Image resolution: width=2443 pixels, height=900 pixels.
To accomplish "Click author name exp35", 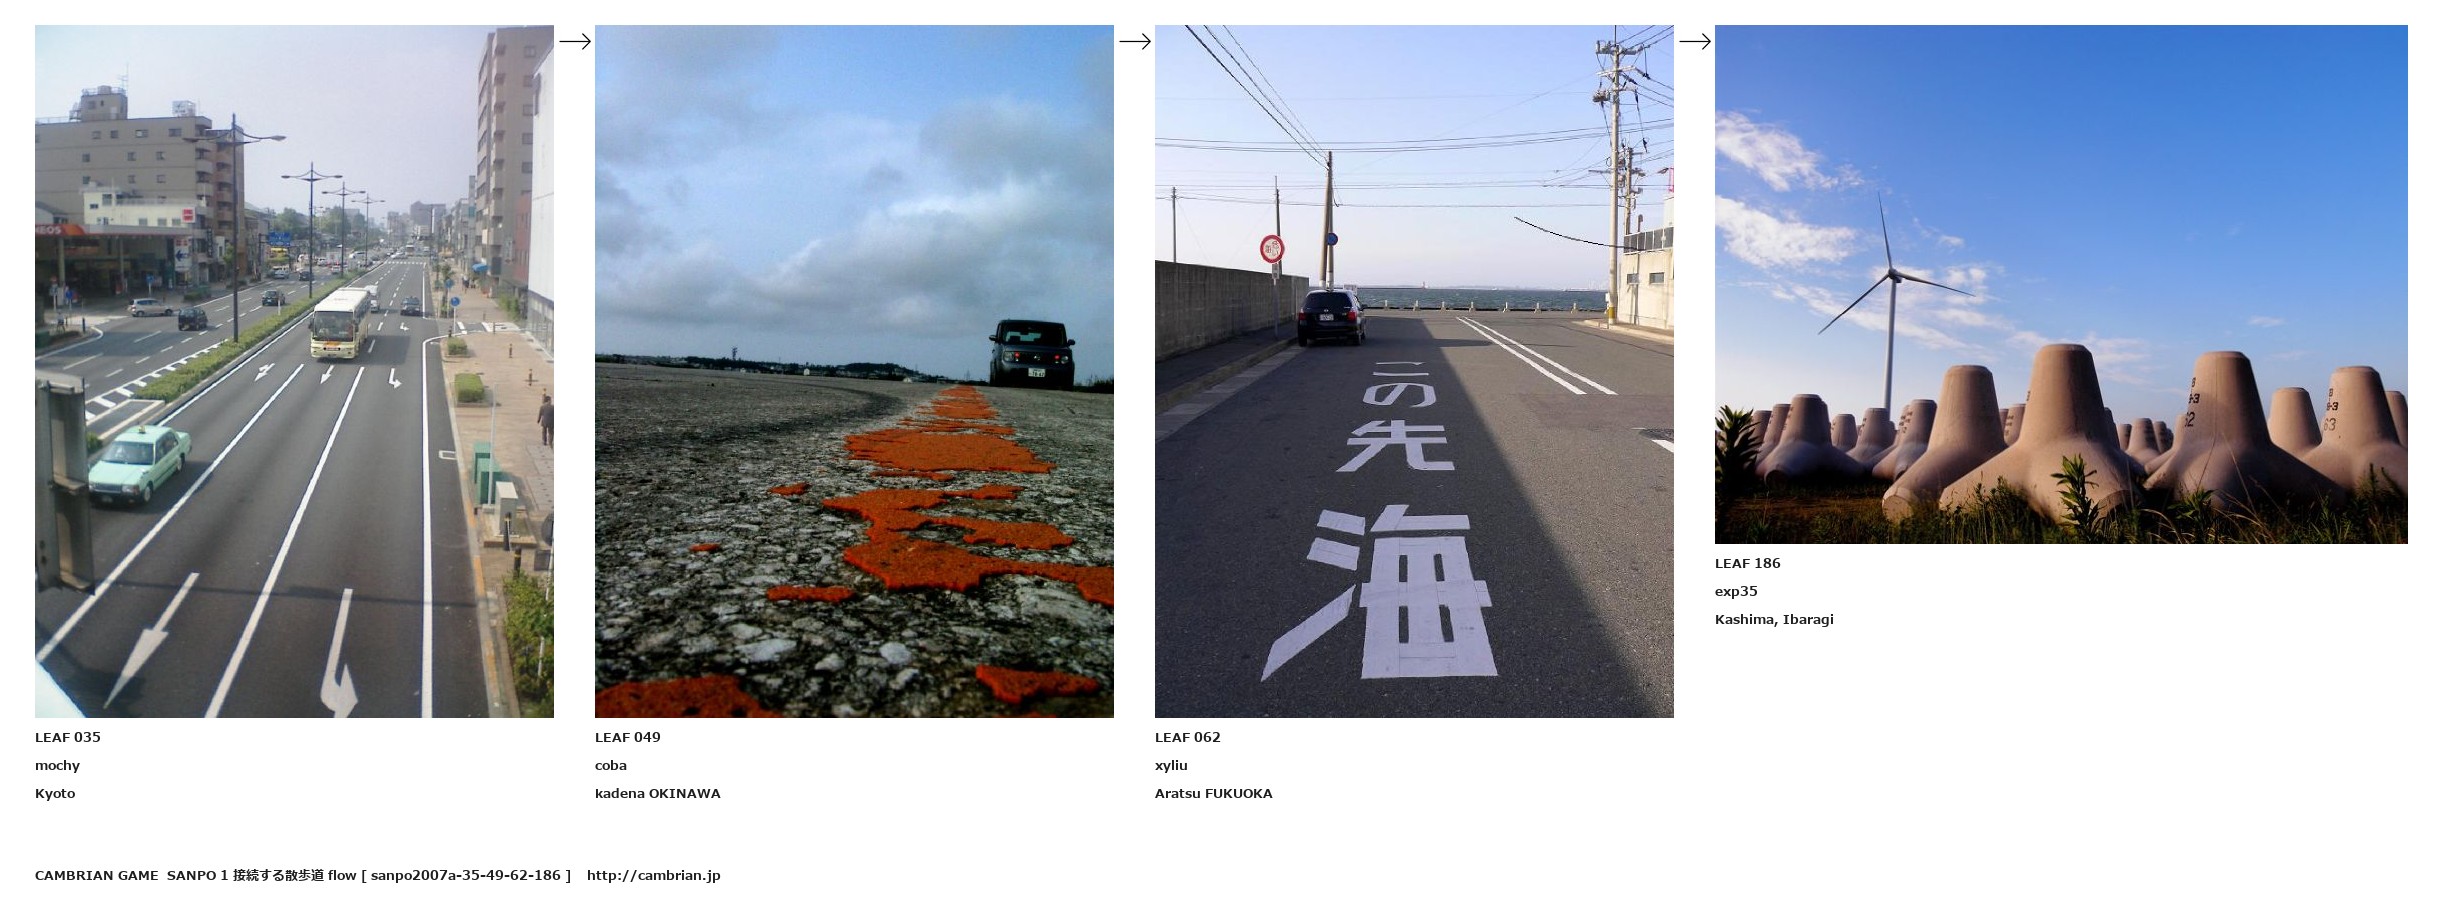I will point(1736,591).
